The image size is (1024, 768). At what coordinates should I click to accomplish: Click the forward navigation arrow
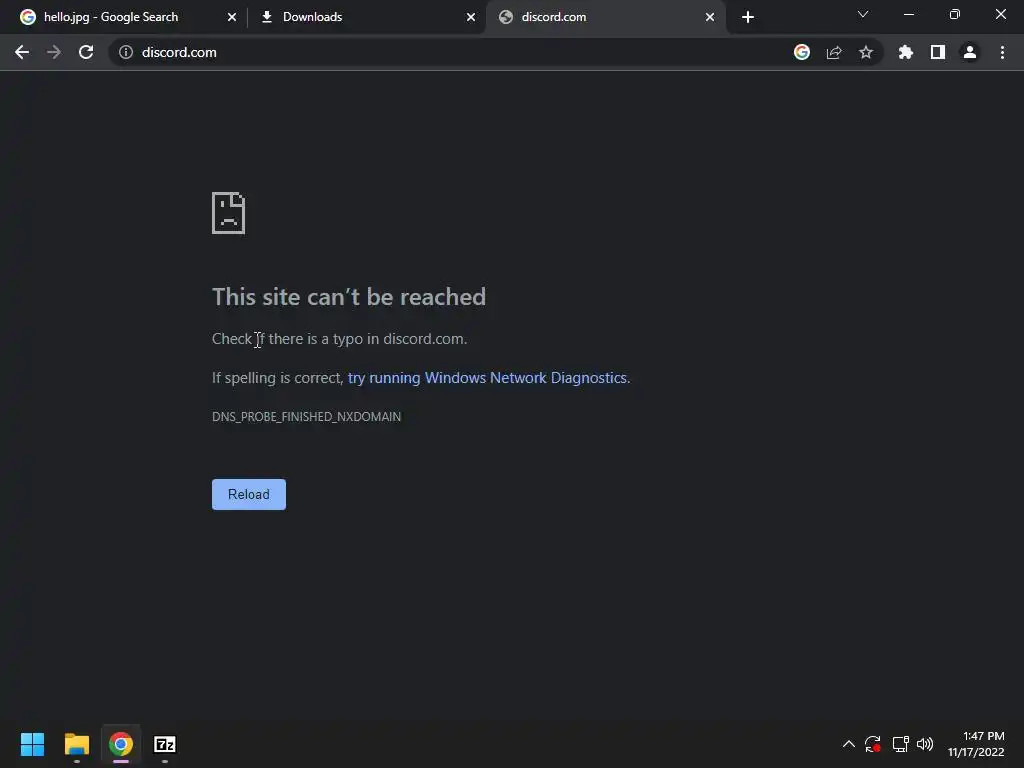54,52
